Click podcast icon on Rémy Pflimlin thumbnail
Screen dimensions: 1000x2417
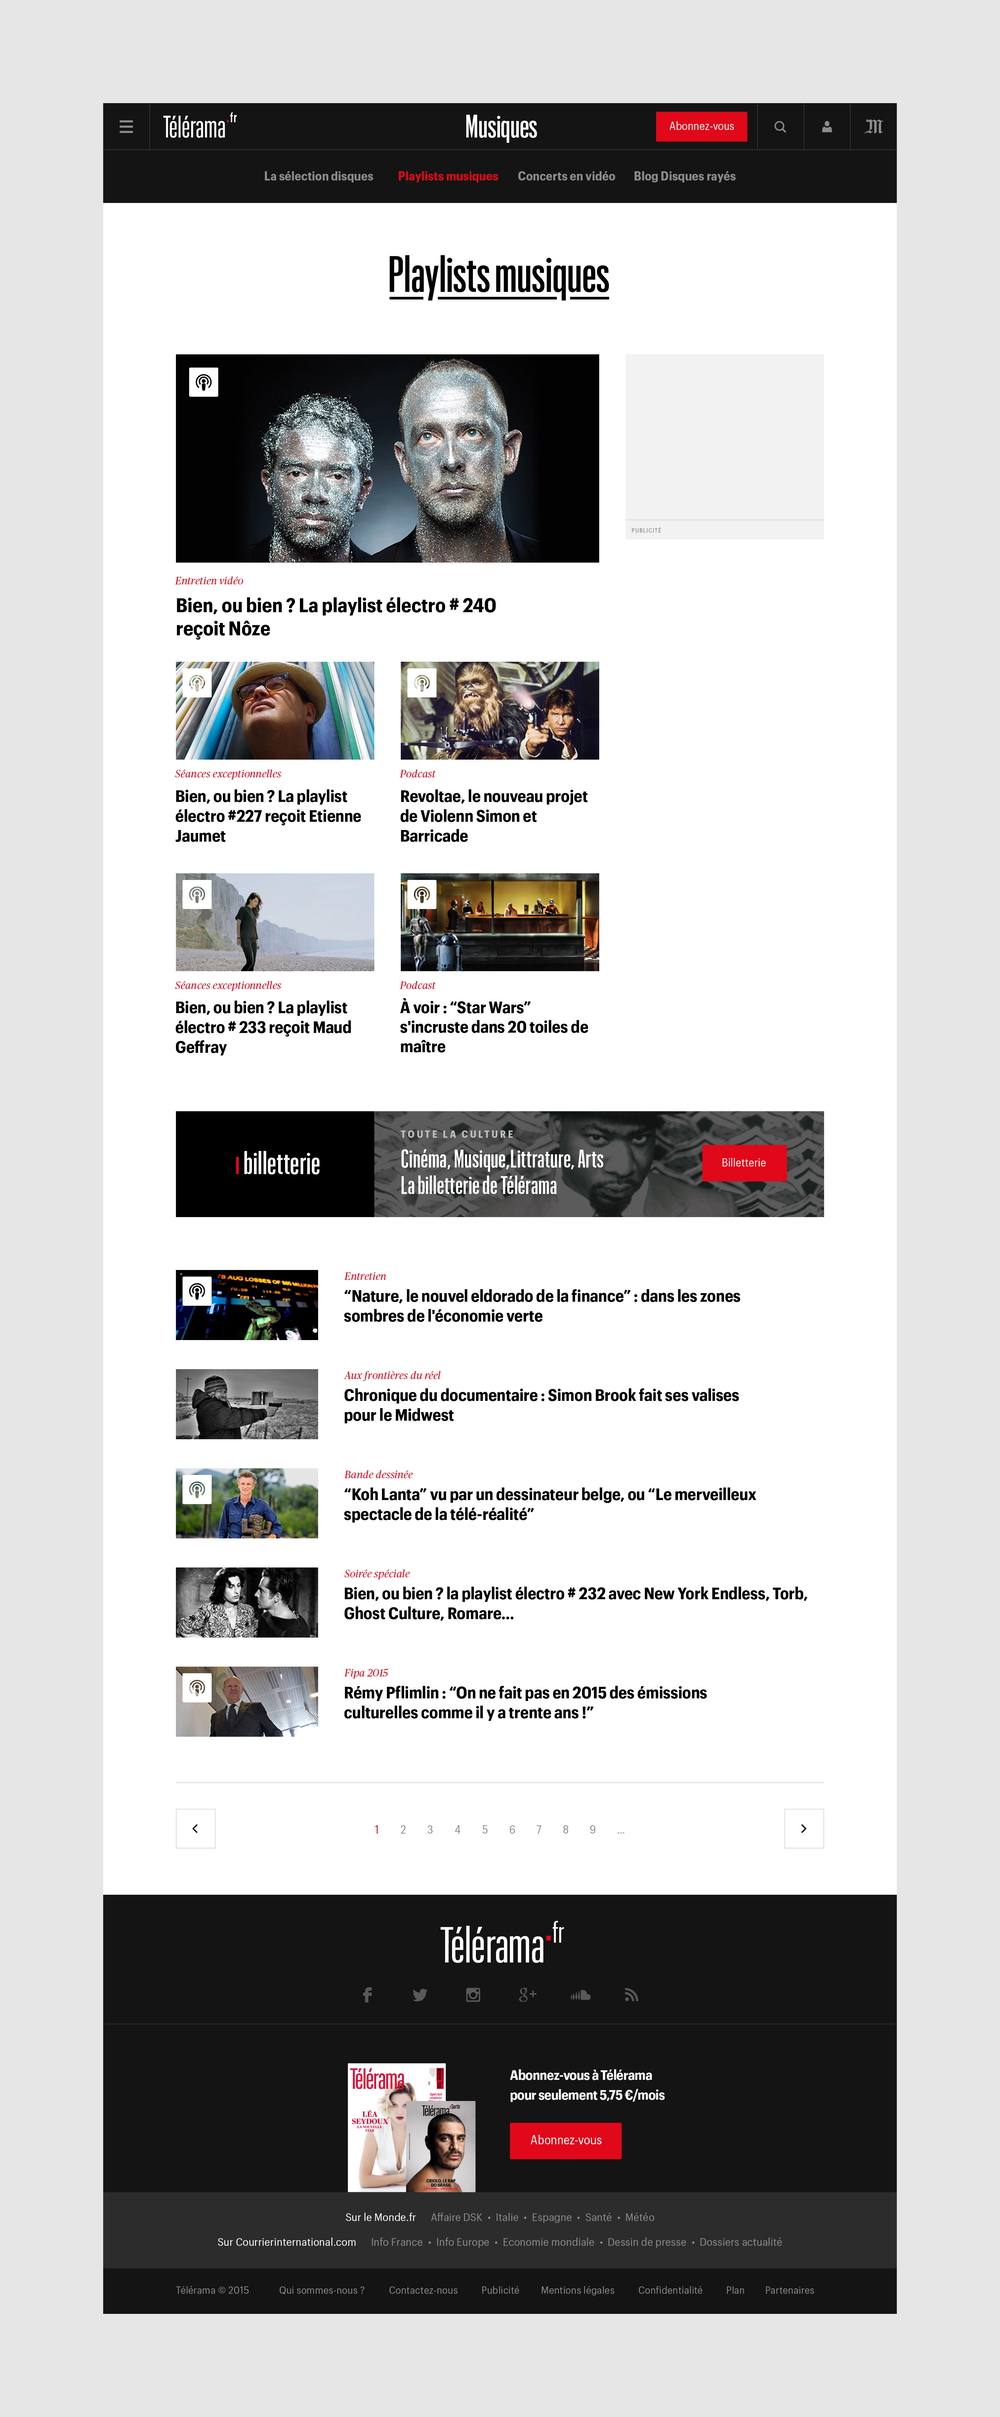[x=198, y=1688]
